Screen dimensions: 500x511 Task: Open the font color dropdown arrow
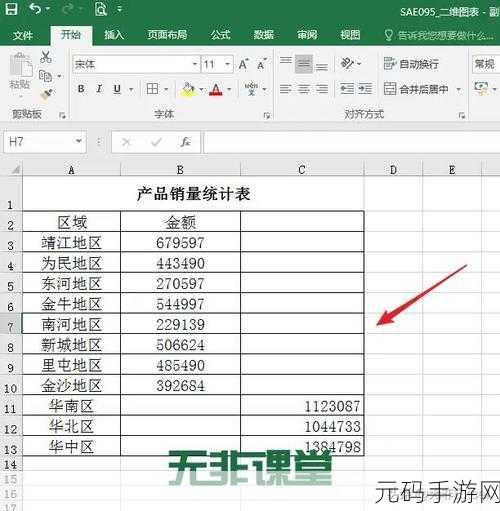coord(229,89)
